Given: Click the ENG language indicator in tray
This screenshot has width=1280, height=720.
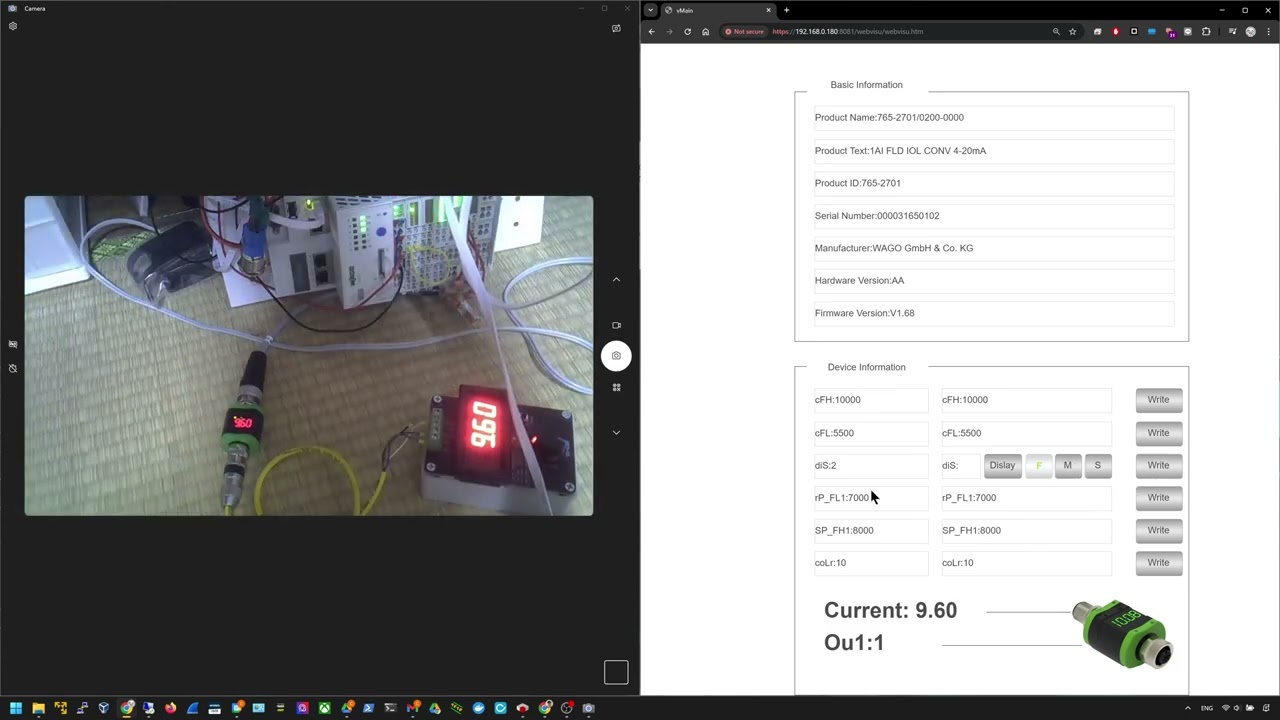Looking at the screenshot, I should pyautogui.click(x=1207, y=708).
